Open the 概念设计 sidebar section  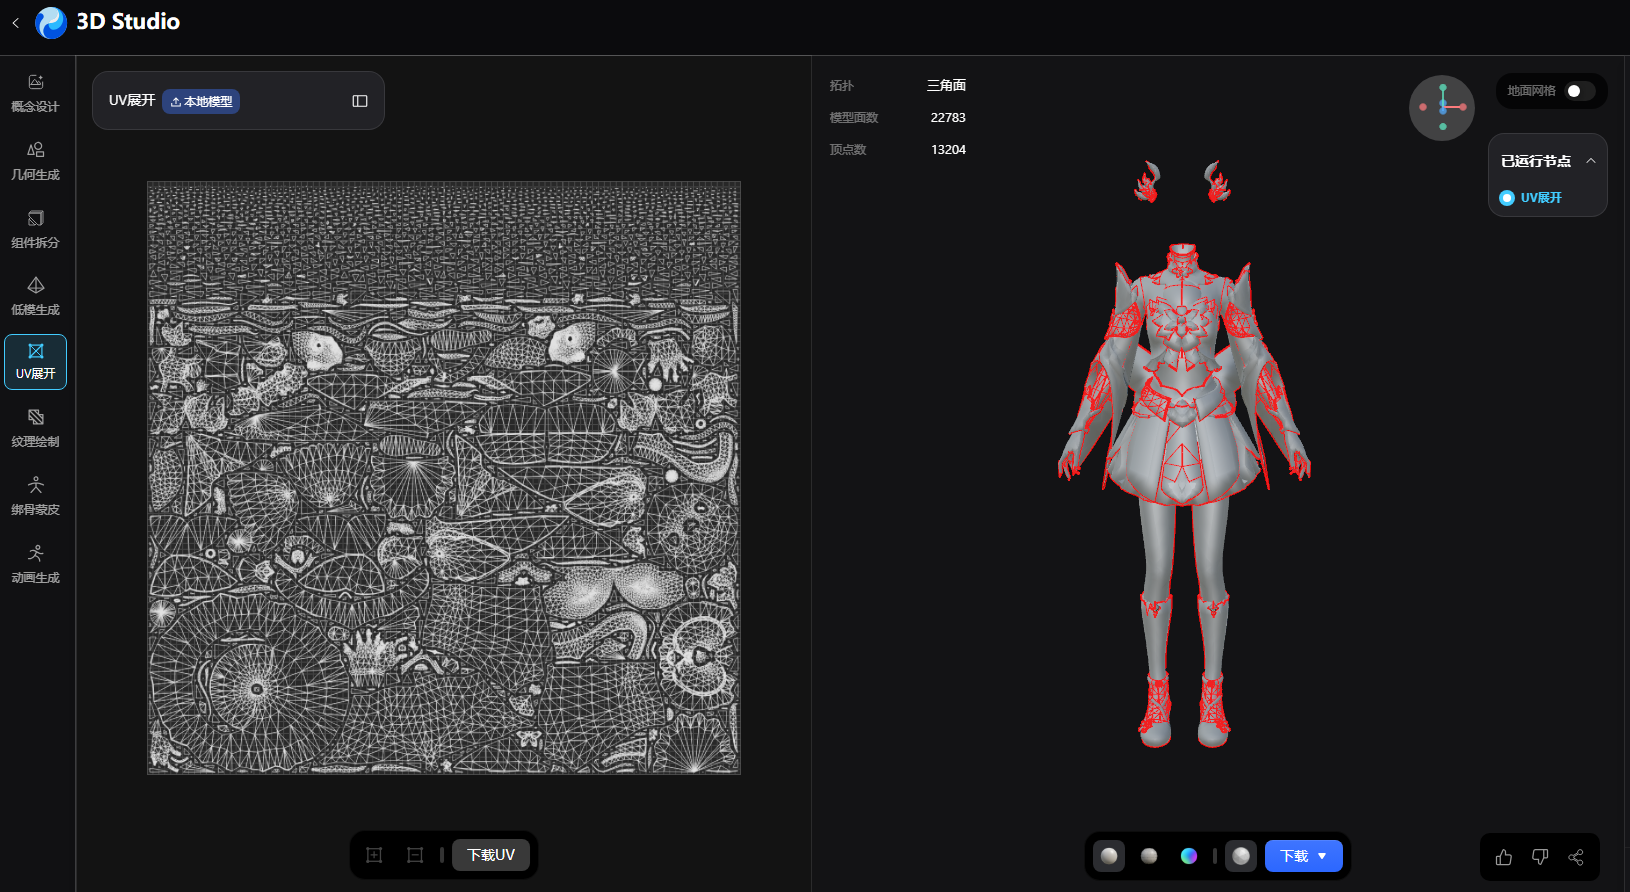coord(36,93)
